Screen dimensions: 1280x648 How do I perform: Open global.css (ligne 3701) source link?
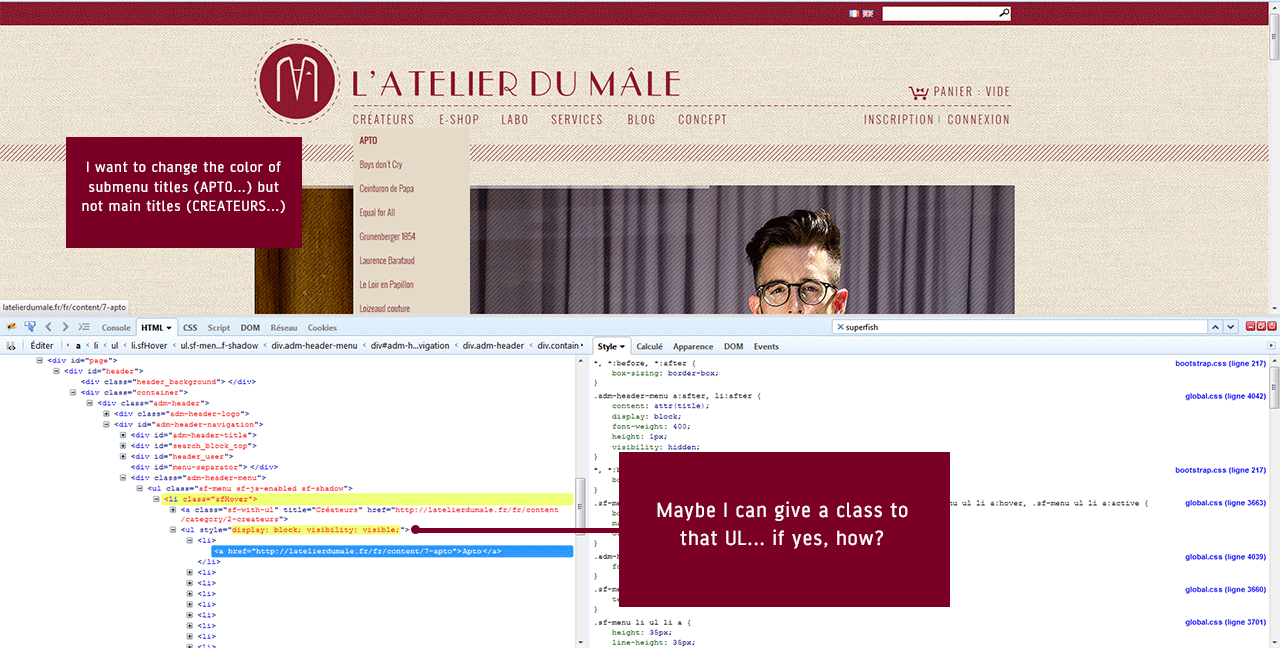coord(1226,622)
